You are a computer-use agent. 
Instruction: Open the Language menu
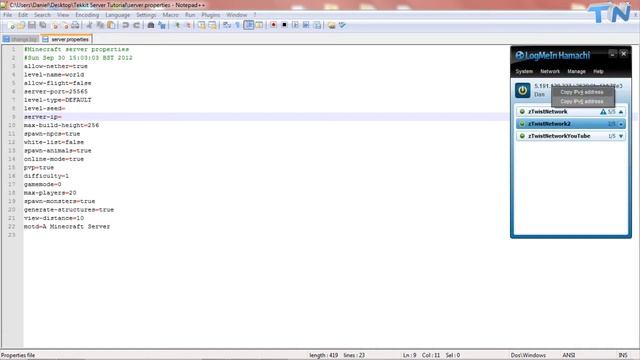(x=118, y=15)
